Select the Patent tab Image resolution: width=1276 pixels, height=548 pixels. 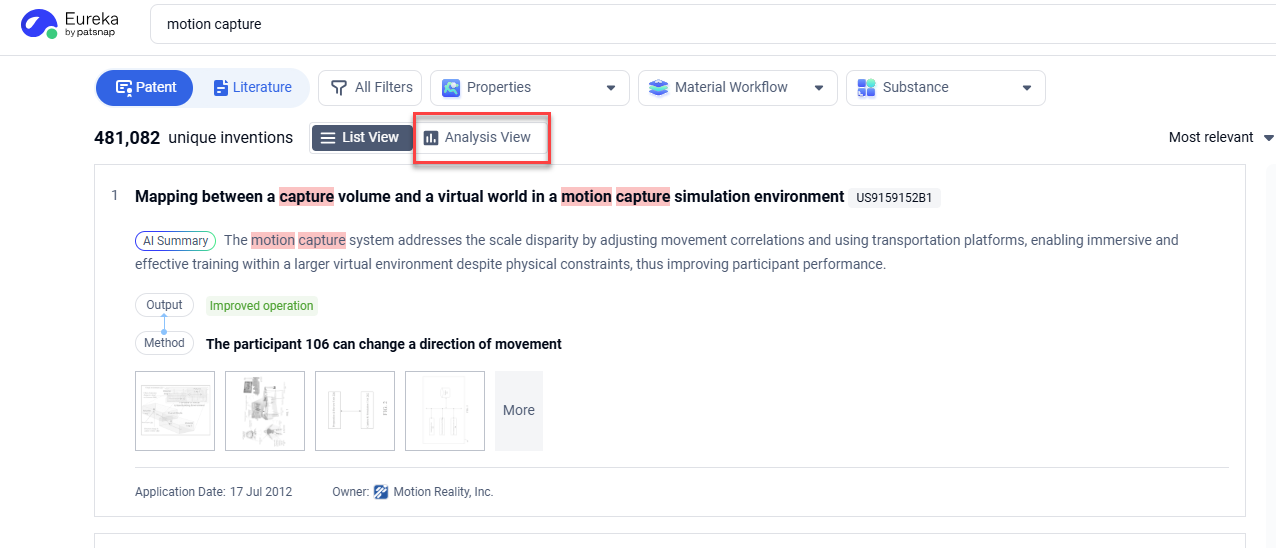[x=146, y=88]
